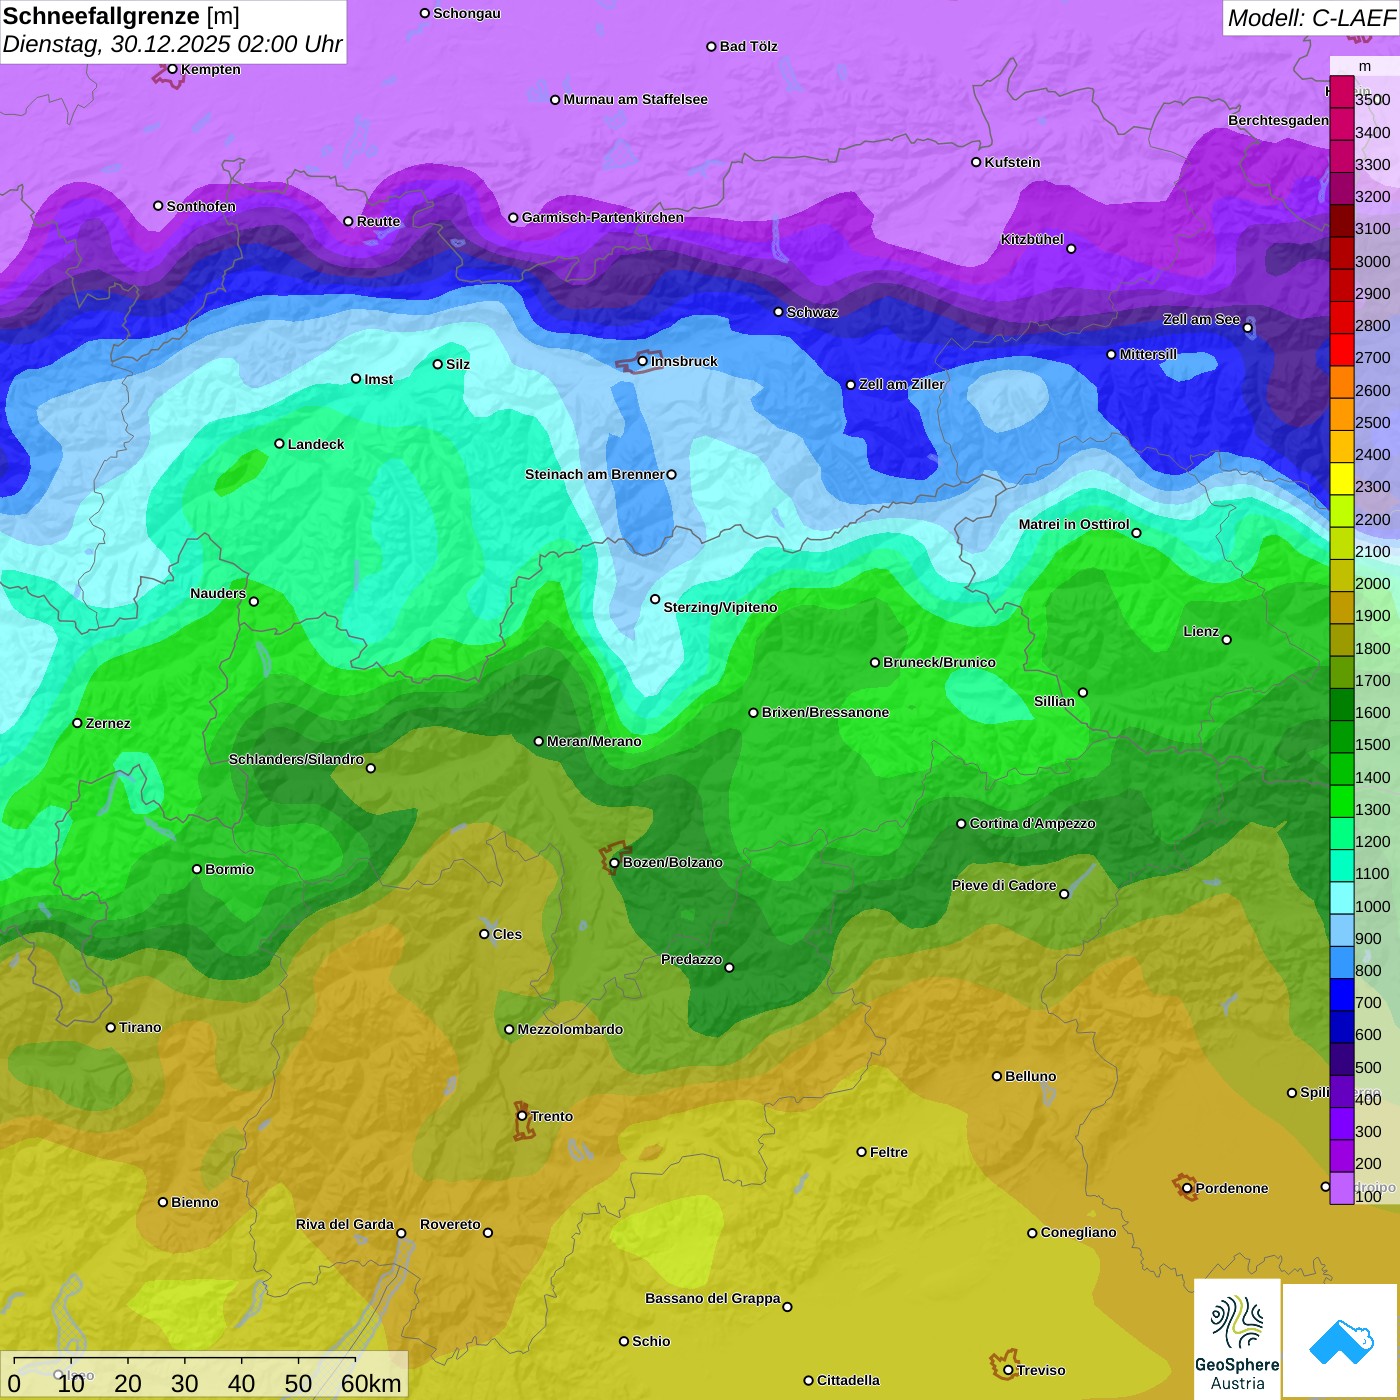Click the 'Bassano del Grappa' label

(713, 1298)
